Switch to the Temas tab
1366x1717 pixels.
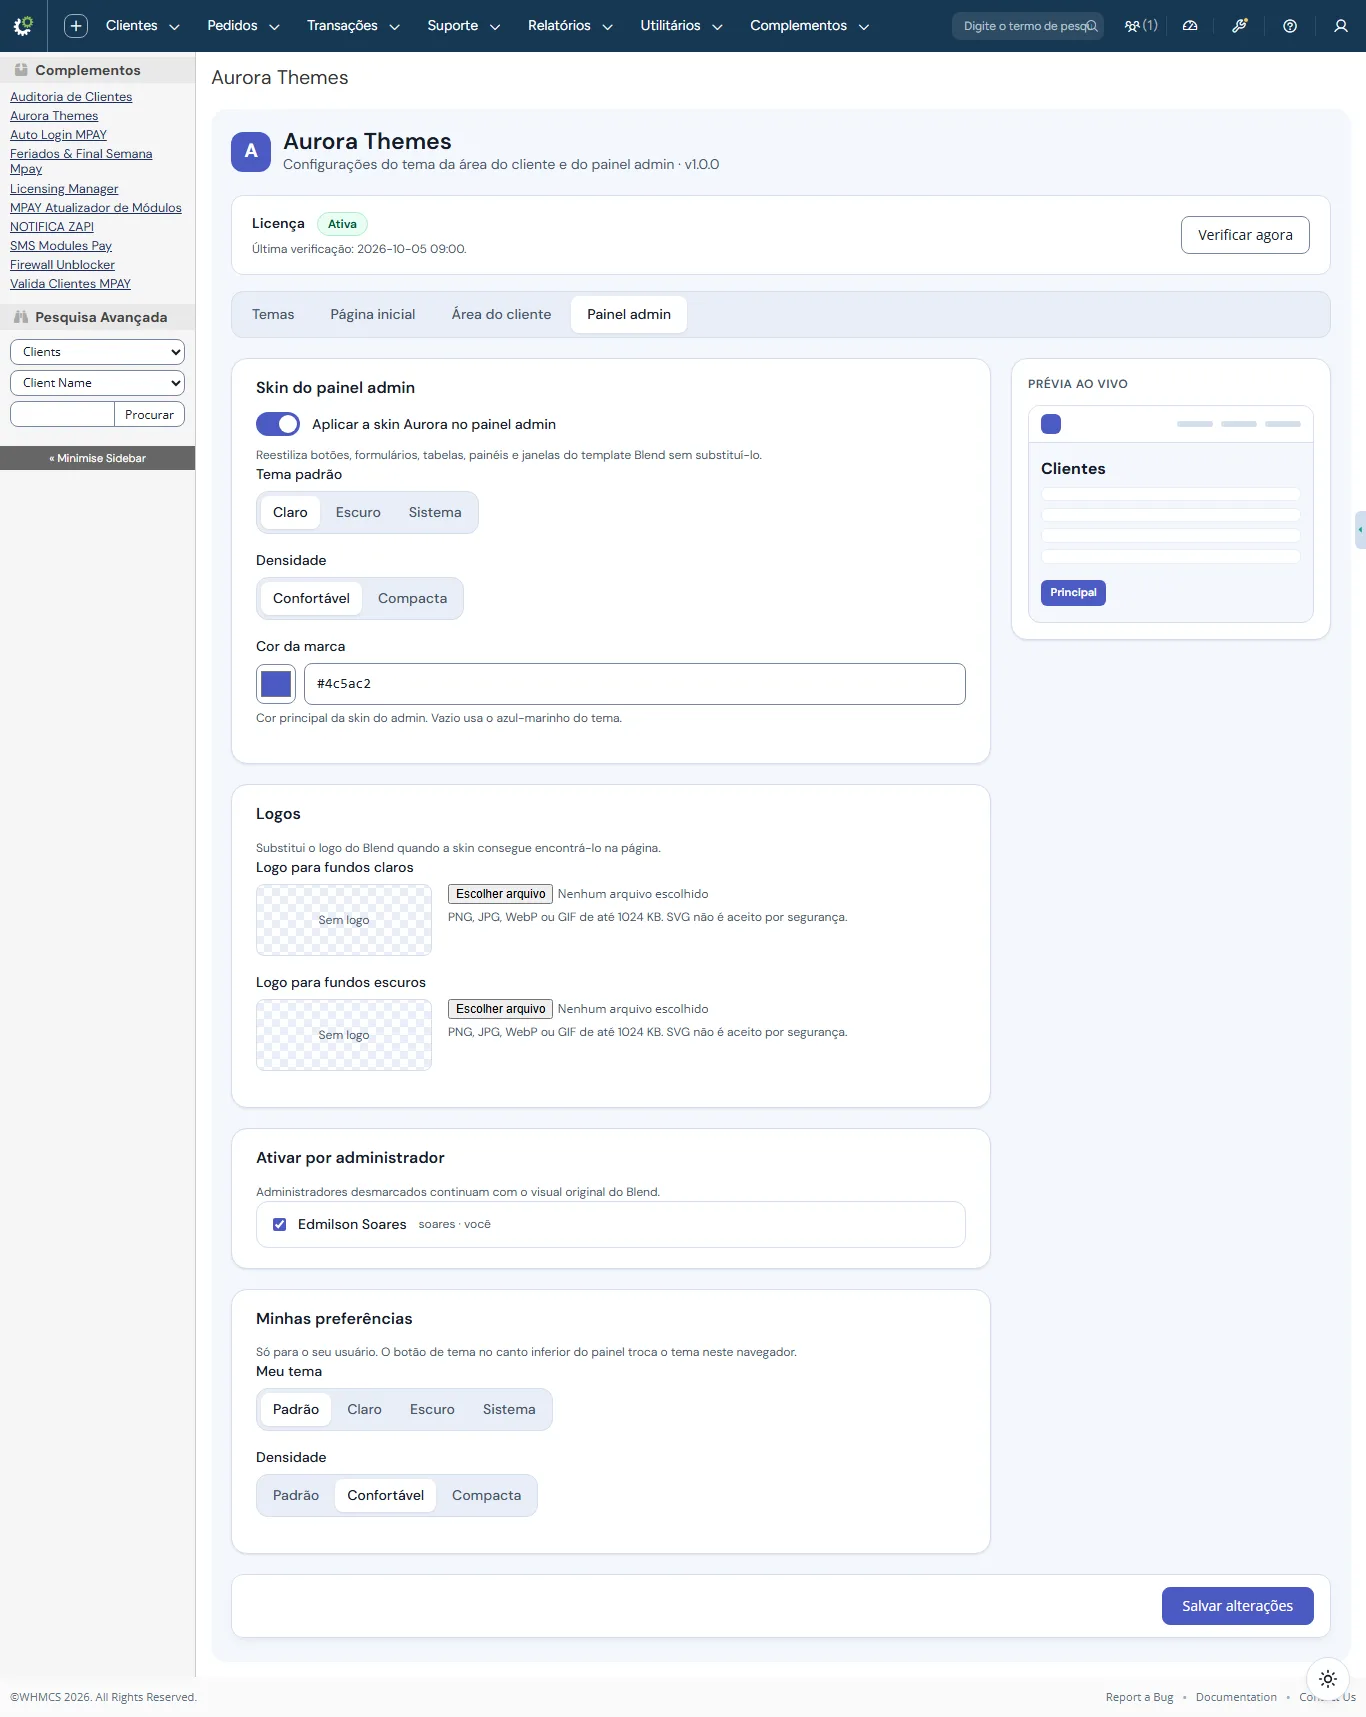pos(273,314)
